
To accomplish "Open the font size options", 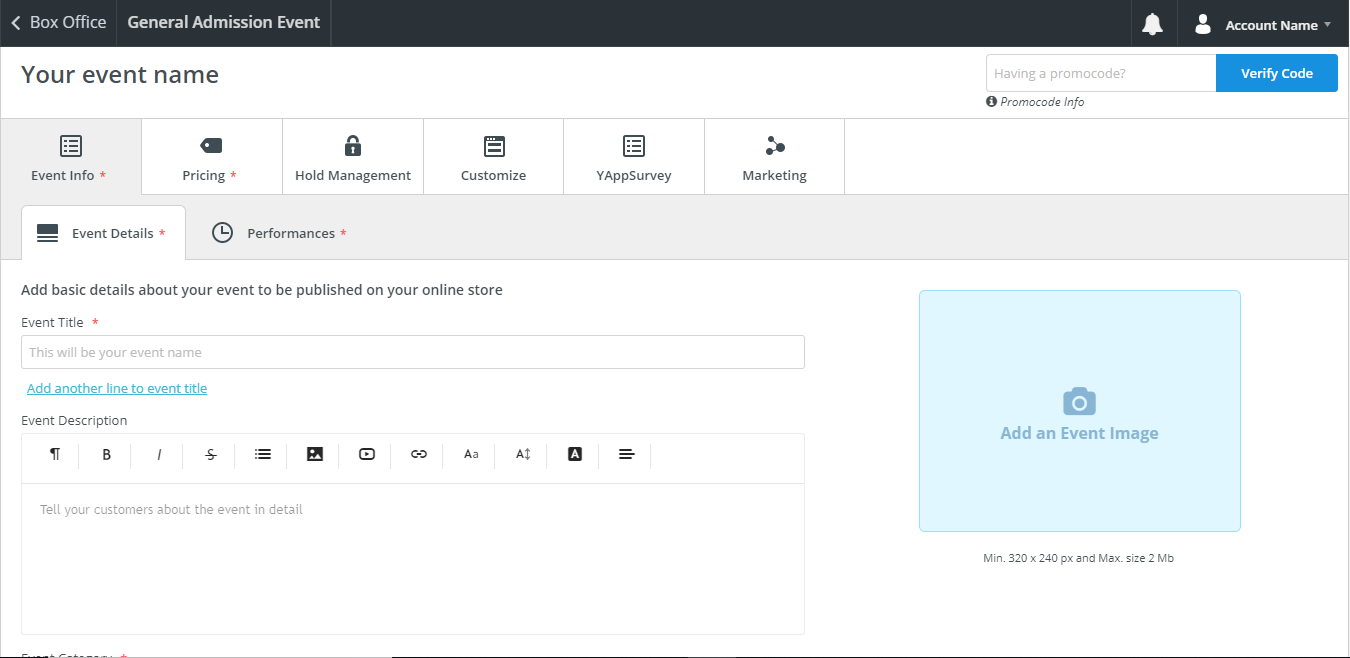I will coord(523,454).
